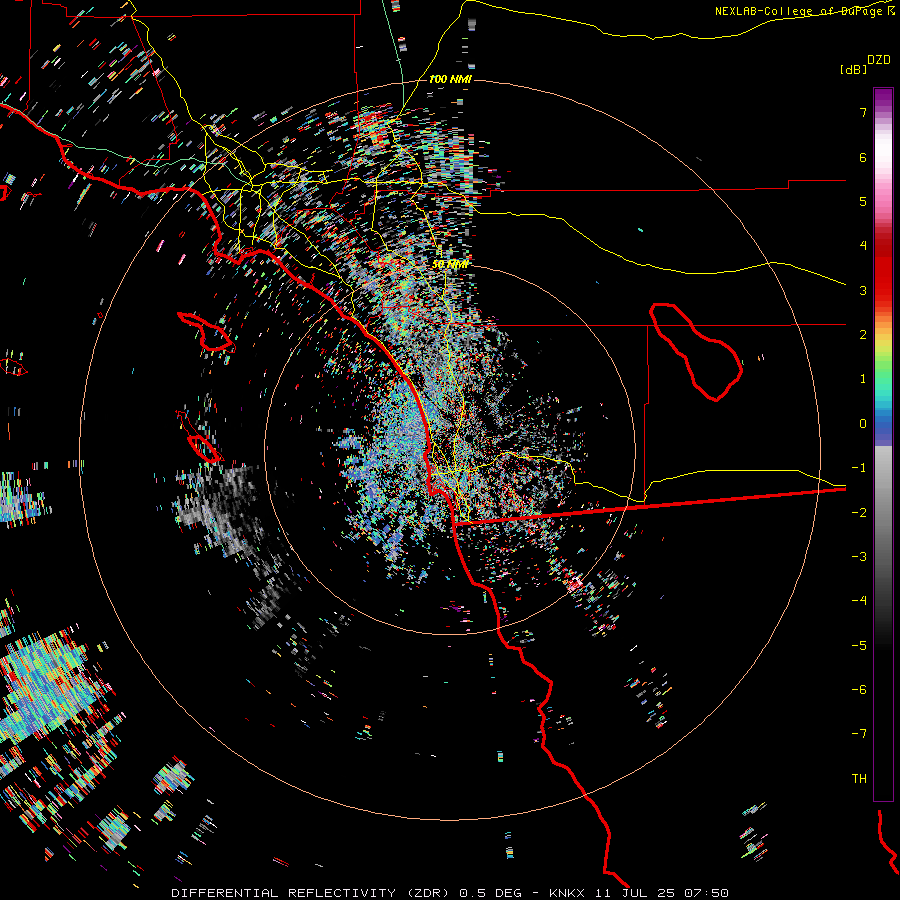The height and width of the screenshot is (900, 900).
Task: Click the positive "7" dB scale label
Action: coord(863,112)
